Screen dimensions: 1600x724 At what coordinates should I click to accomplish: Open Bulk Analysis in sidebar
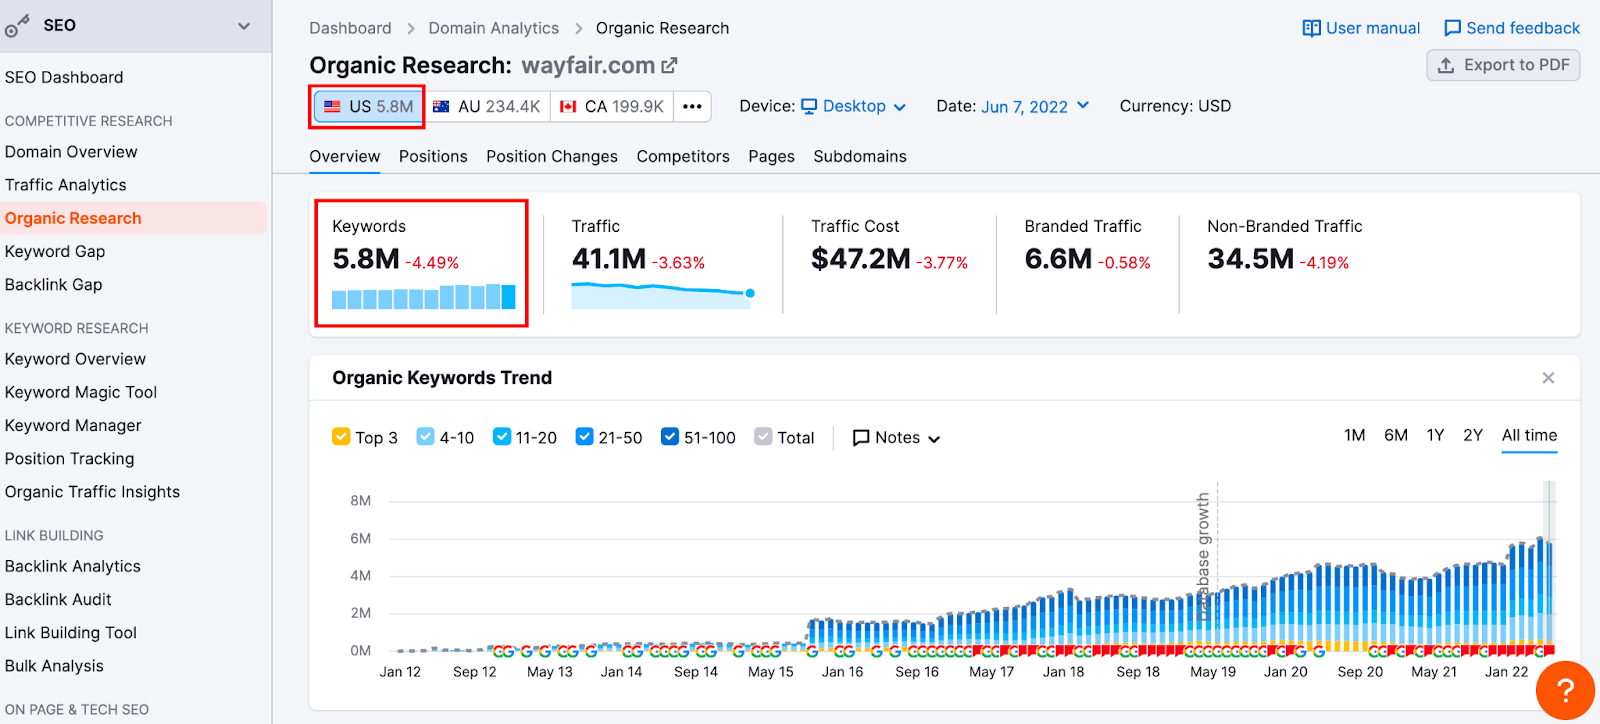54,666
